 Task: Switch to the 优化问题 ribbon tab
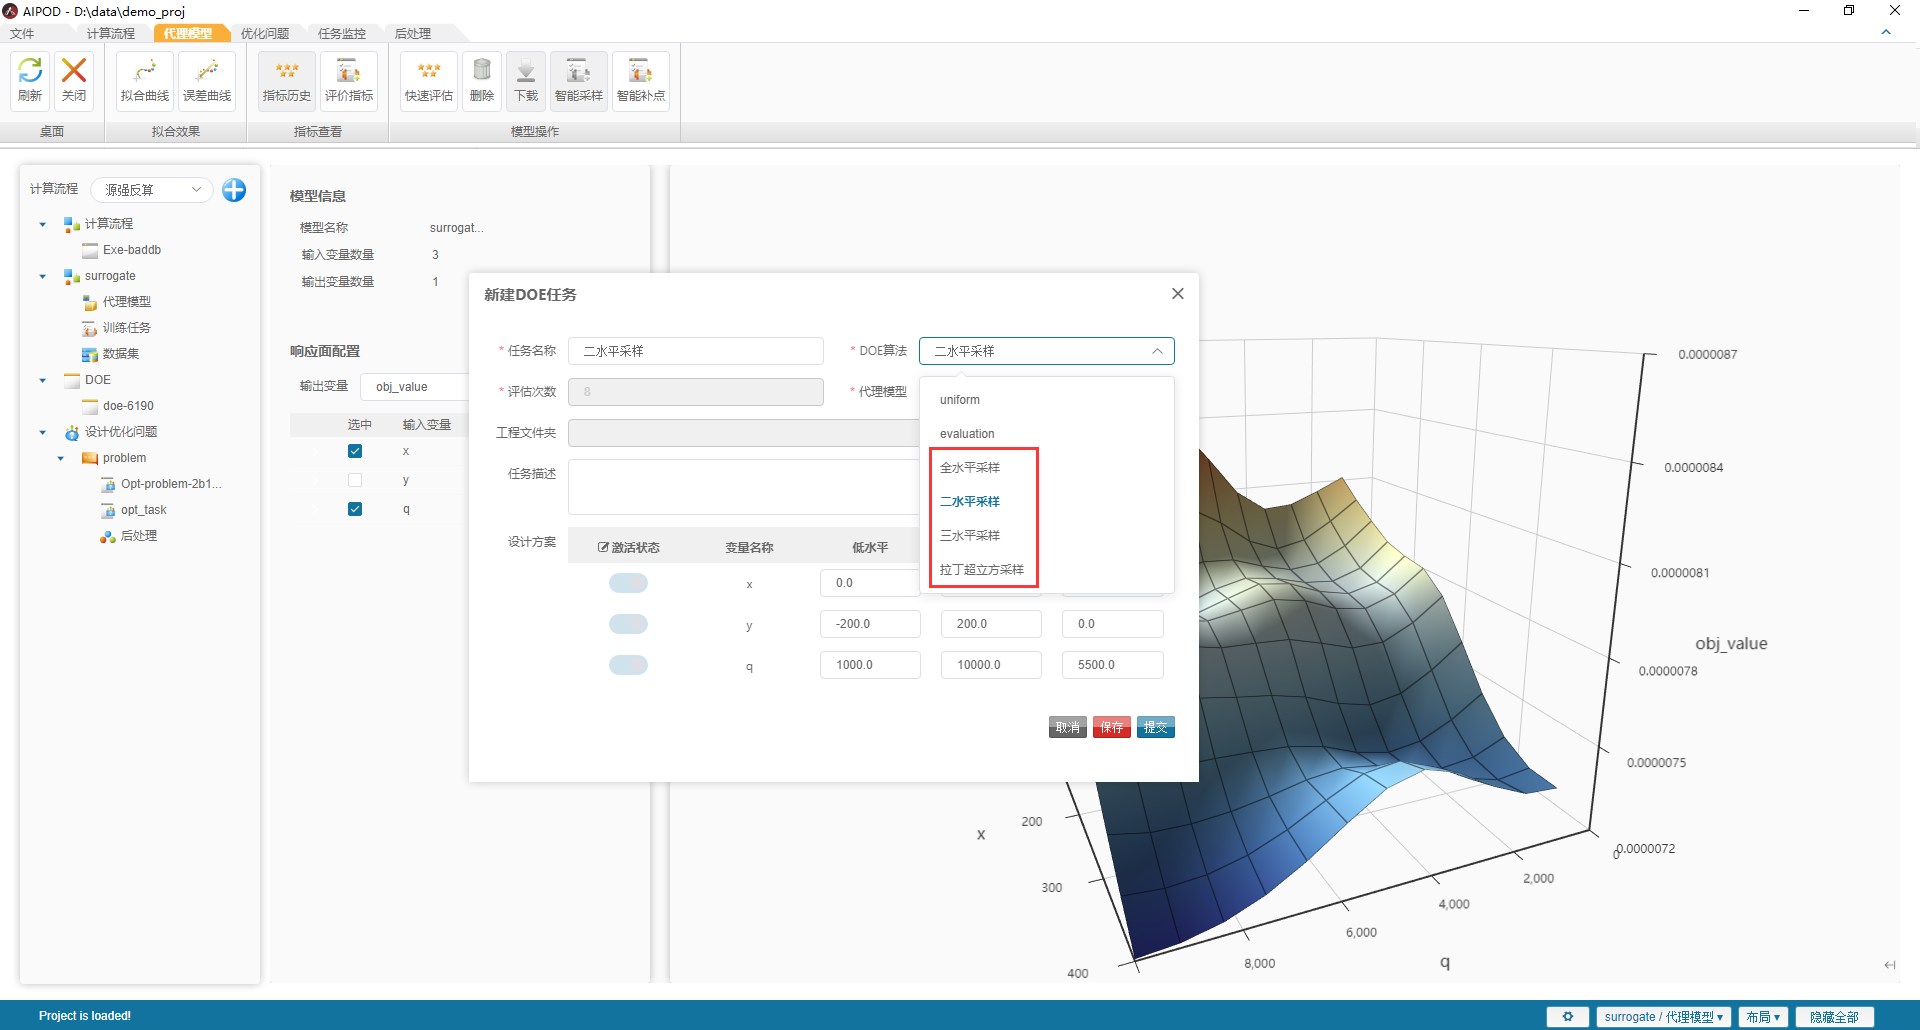(265, 34)
